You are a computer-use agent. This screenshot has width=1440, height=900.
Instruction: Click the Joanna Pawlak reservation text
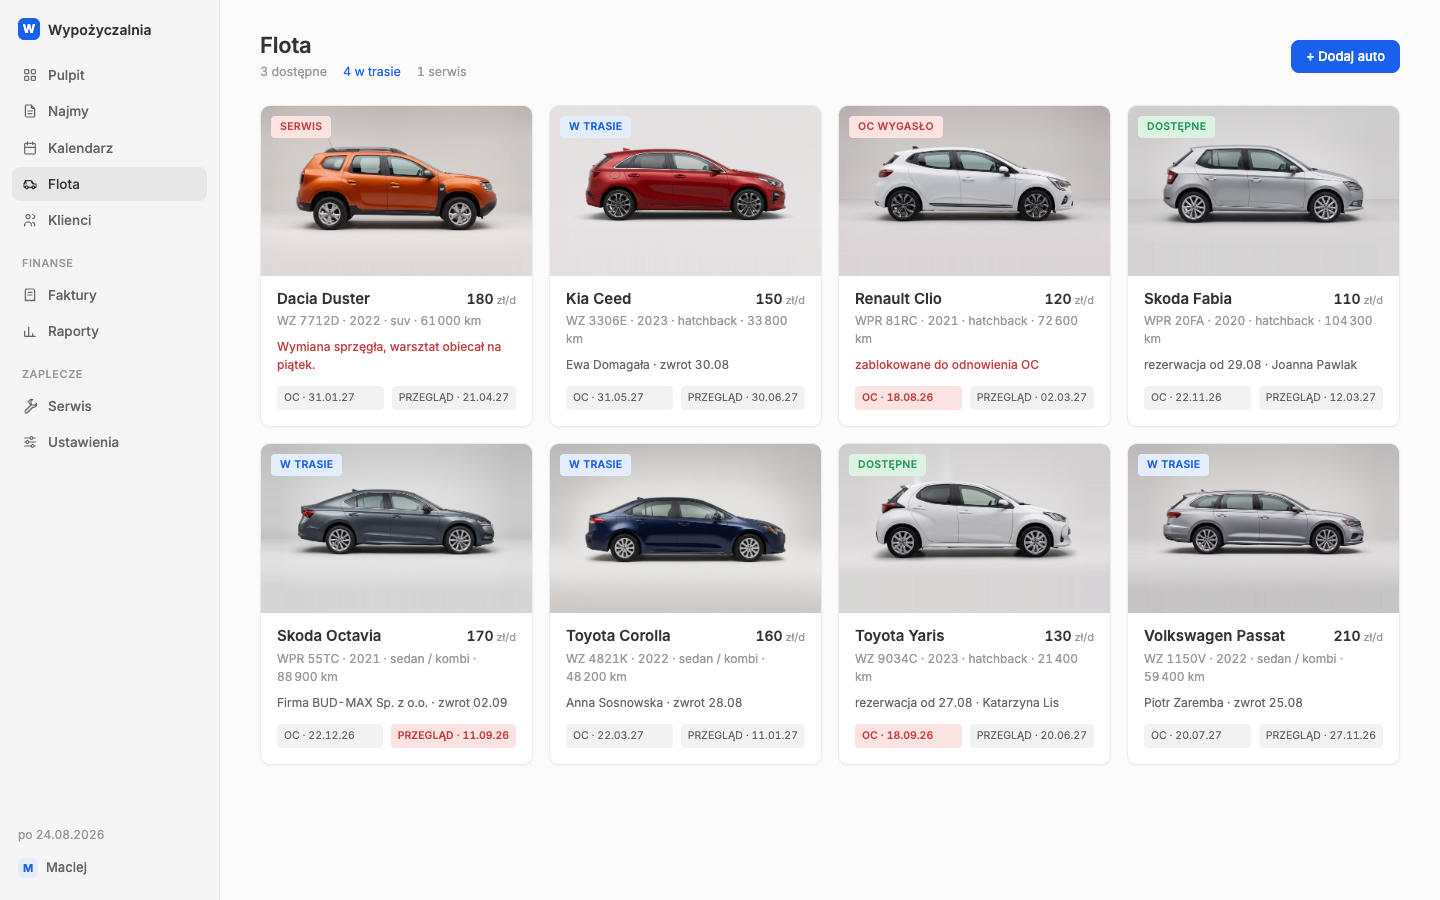point(1250,365)
